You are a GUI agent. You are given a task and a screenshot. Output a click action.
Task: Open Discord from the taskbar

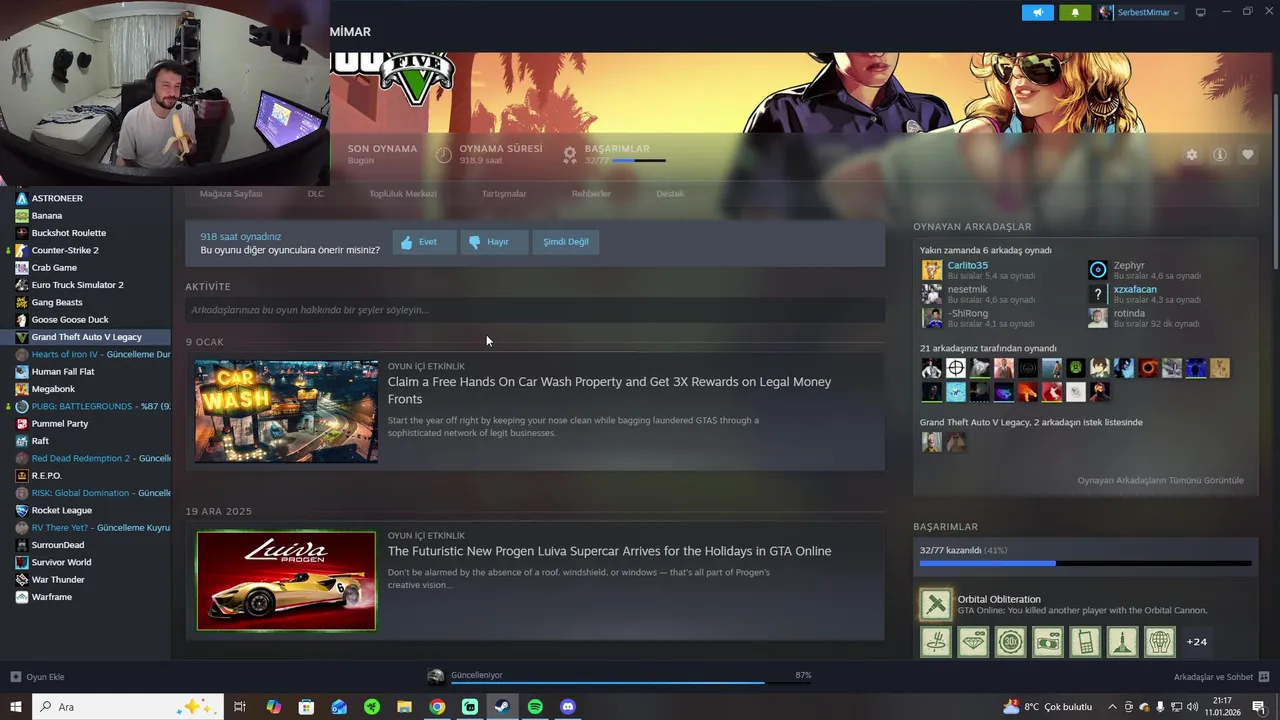[568, 707]
